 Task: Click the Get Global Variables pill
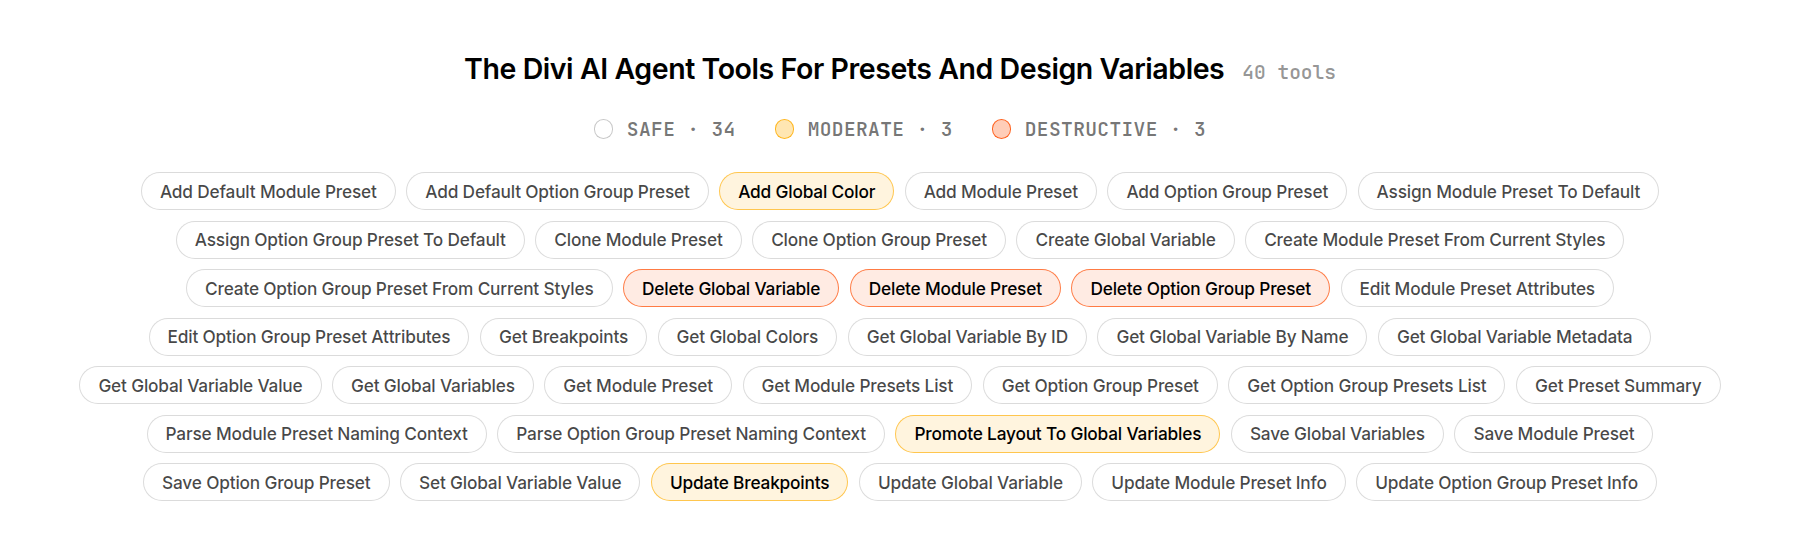click(432, 386)
